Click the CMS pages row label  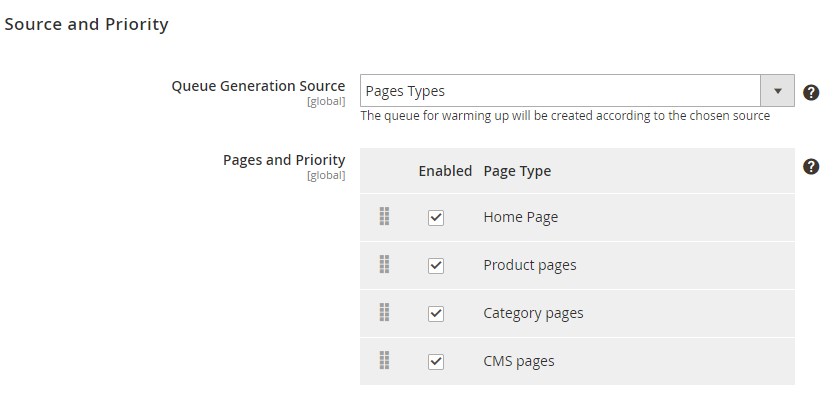coord(518,361)
